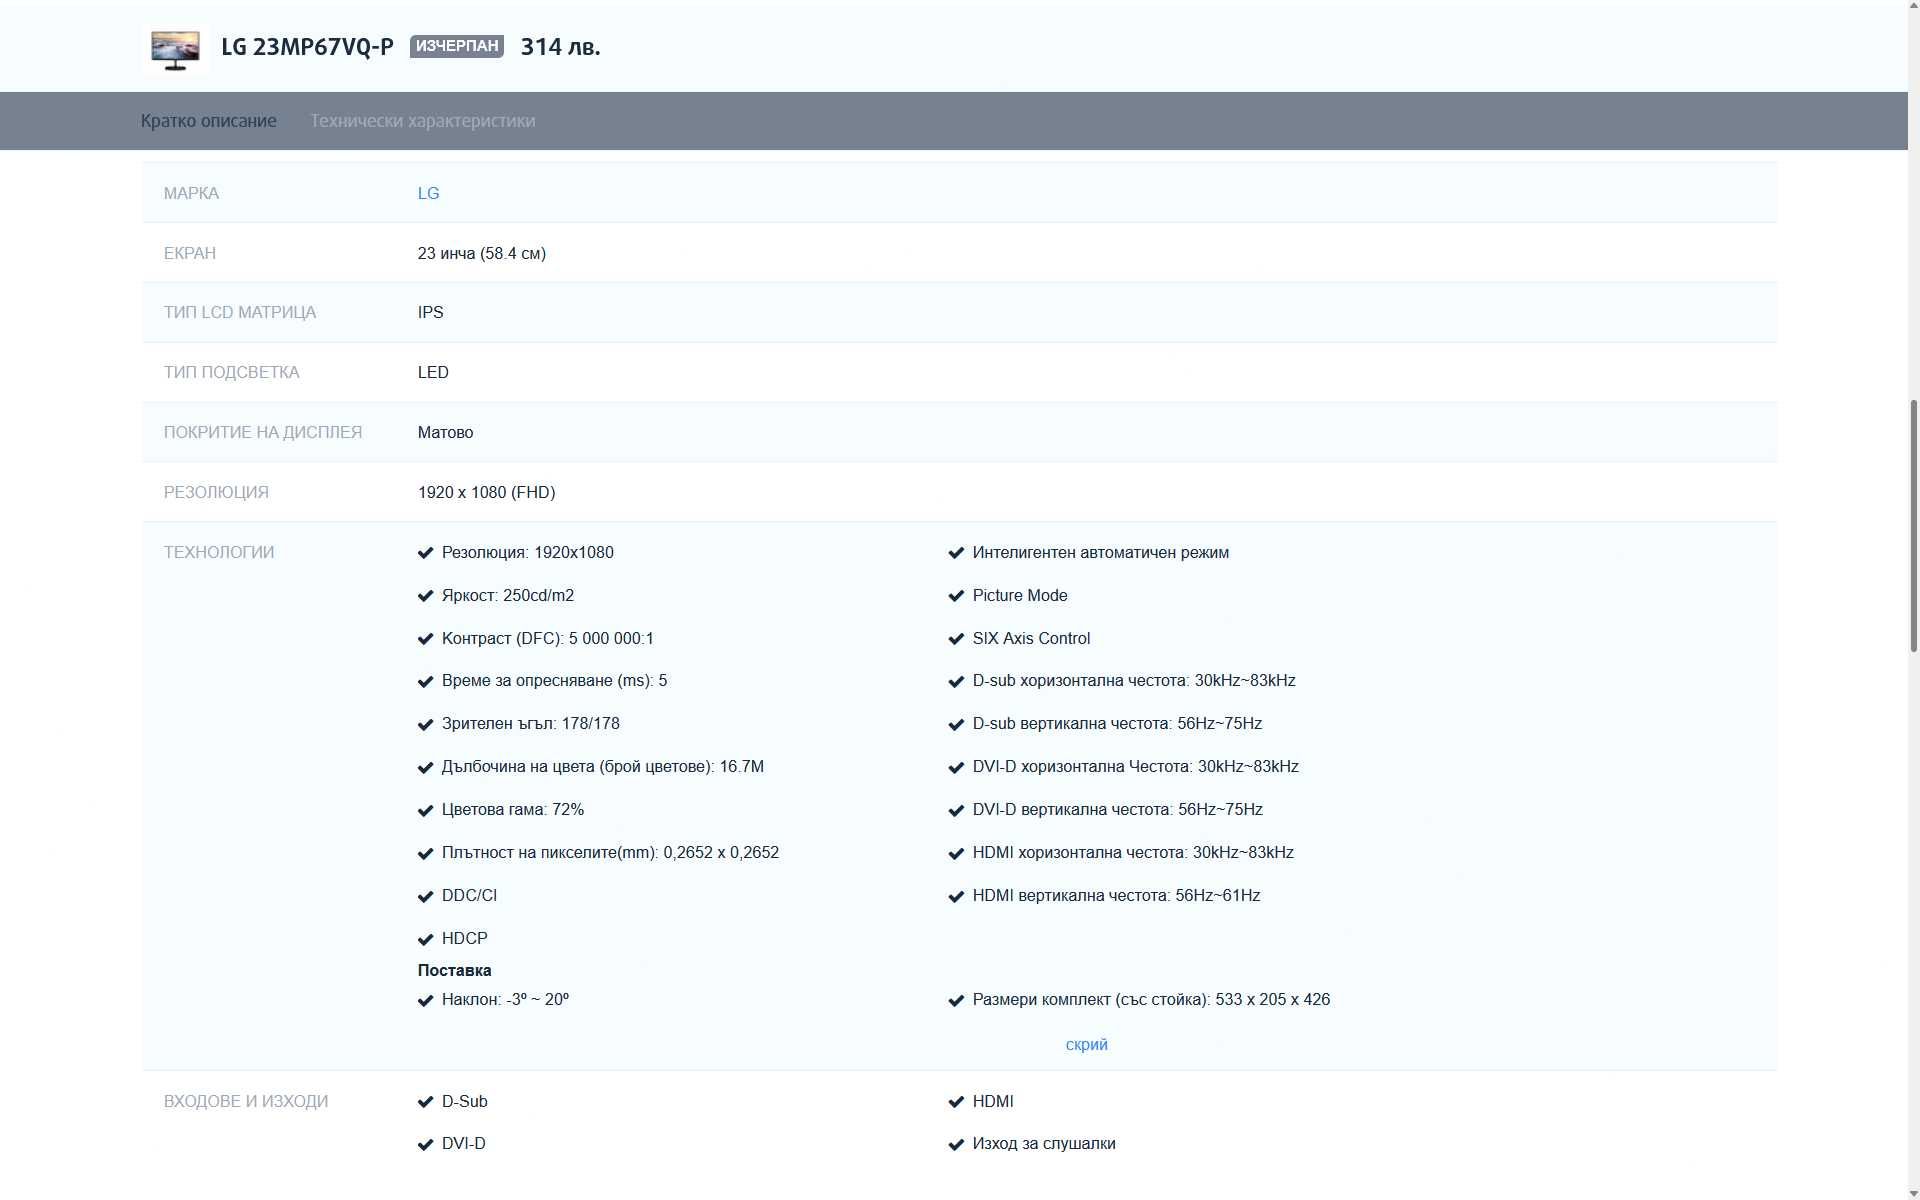Image resolution: width=1920 pixels, height=1200 pixels.
Task: Click the ТИП ПОДСВЕТКА label
Action: [231, 372]
